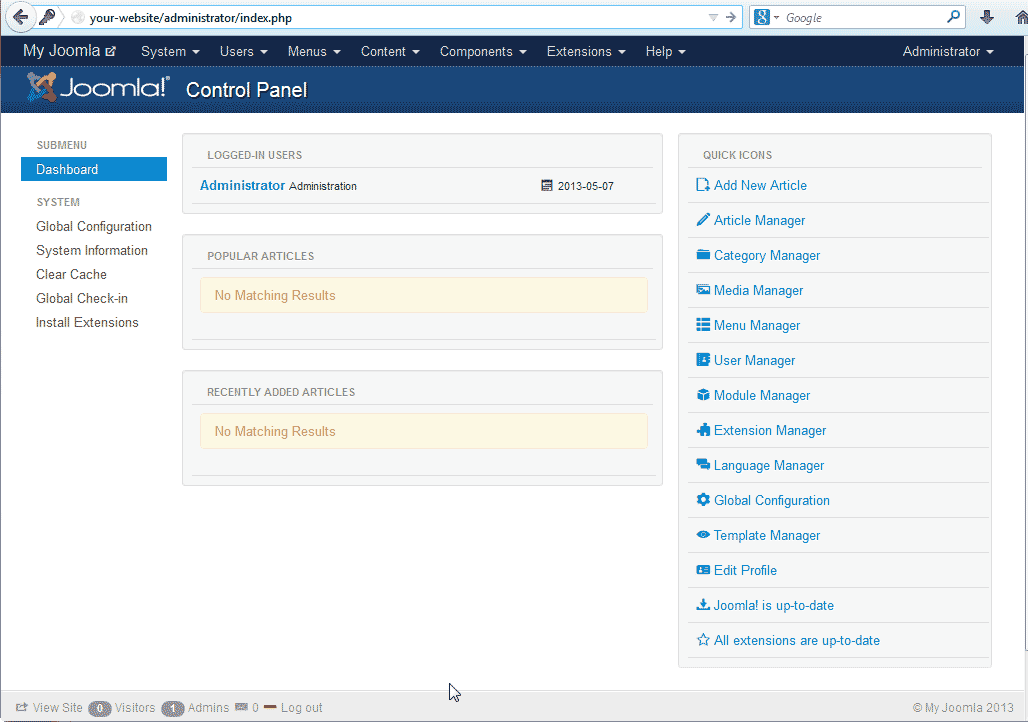Click the Media Manager picture icon

pos(703,290)
